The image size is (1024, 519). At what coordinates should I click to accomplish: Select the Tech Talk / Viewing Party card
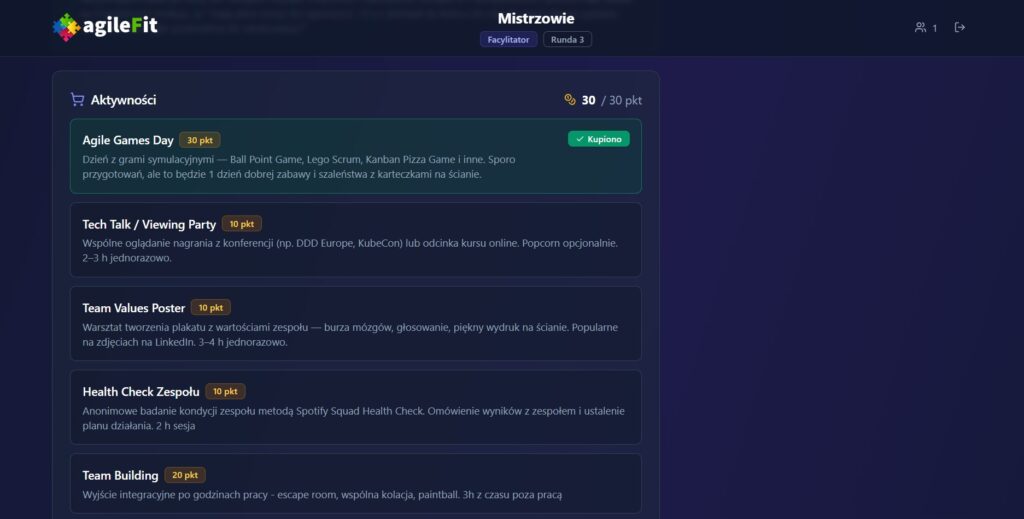click(x=355, y=240)
